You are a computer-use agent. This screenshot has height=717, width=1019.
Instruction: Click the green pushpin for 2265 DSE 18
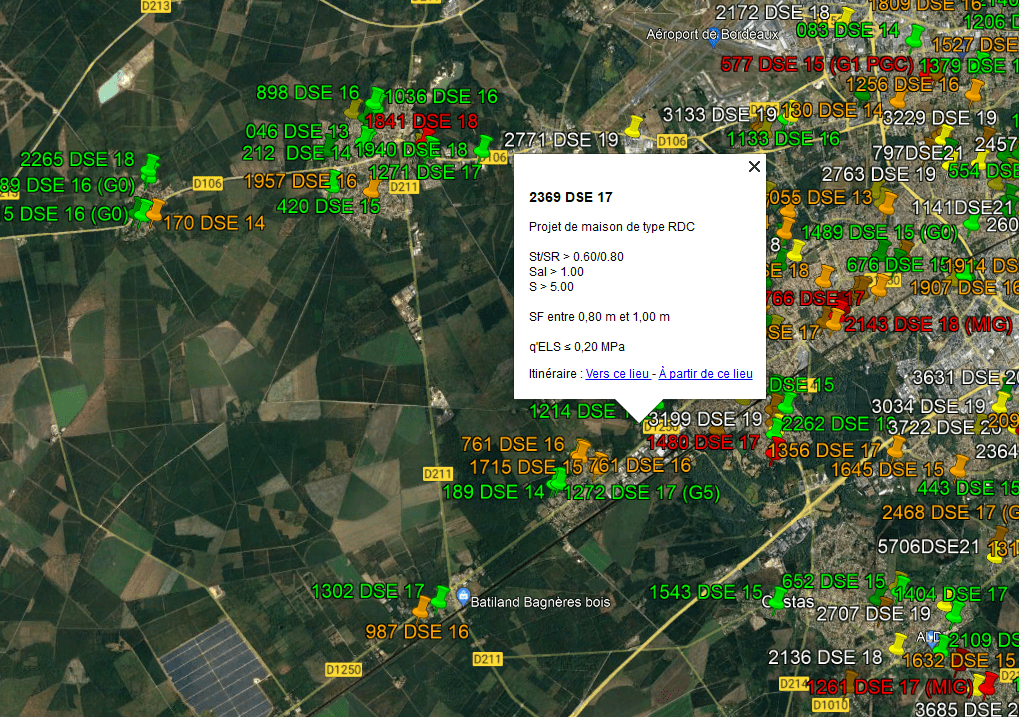coord(150,165)
